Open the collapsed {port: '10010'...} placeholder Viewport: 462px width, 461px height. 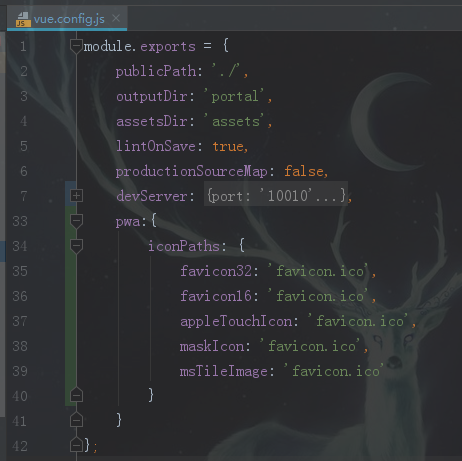[276, 196]
